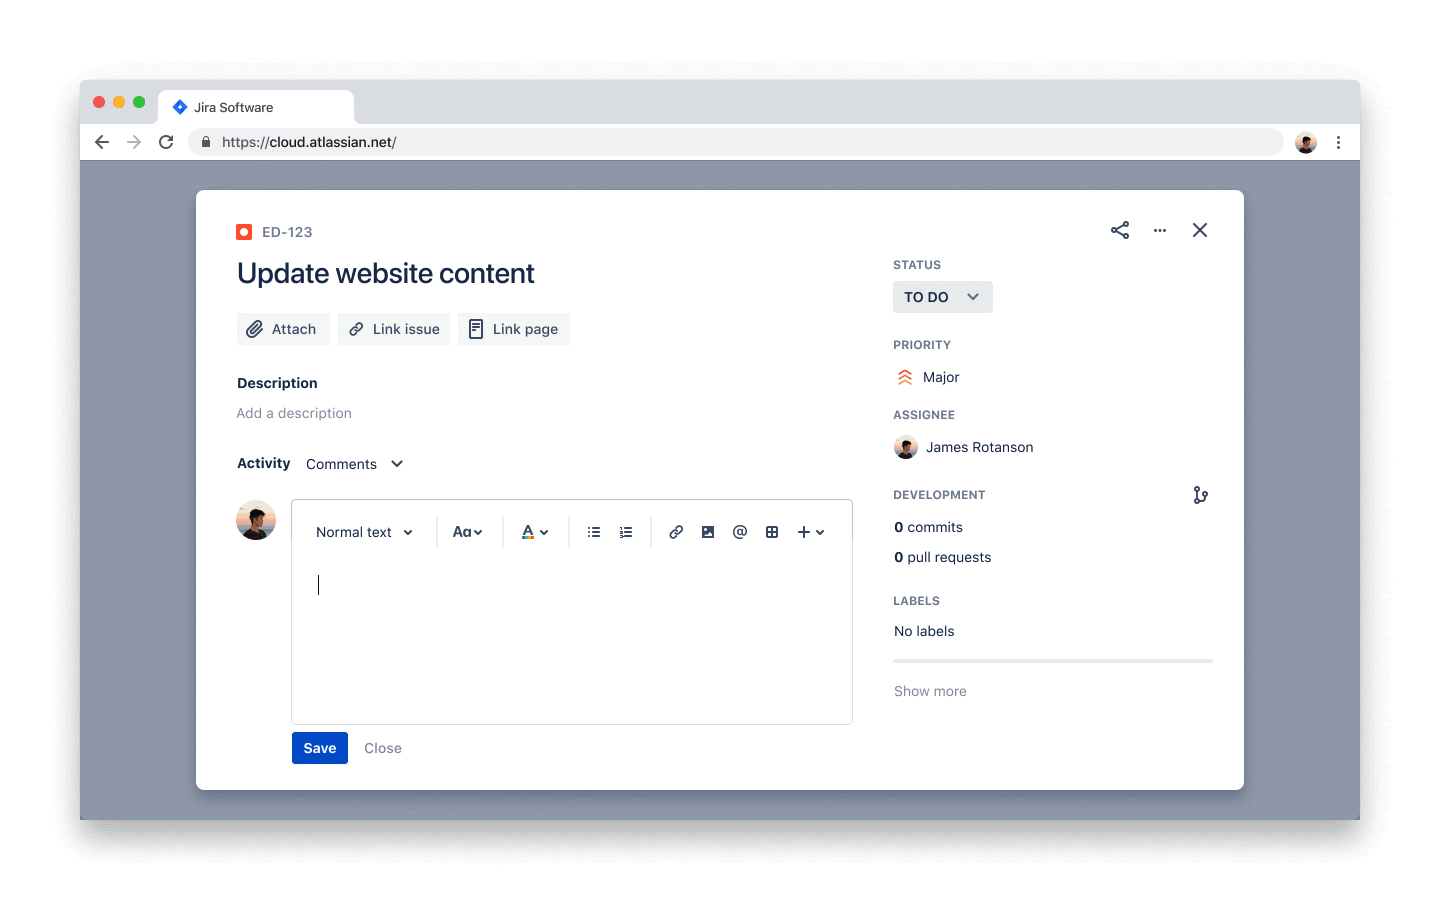Open more actions for the issue
Screen dimensions: 1440x900
click(x=1160, y=230)
